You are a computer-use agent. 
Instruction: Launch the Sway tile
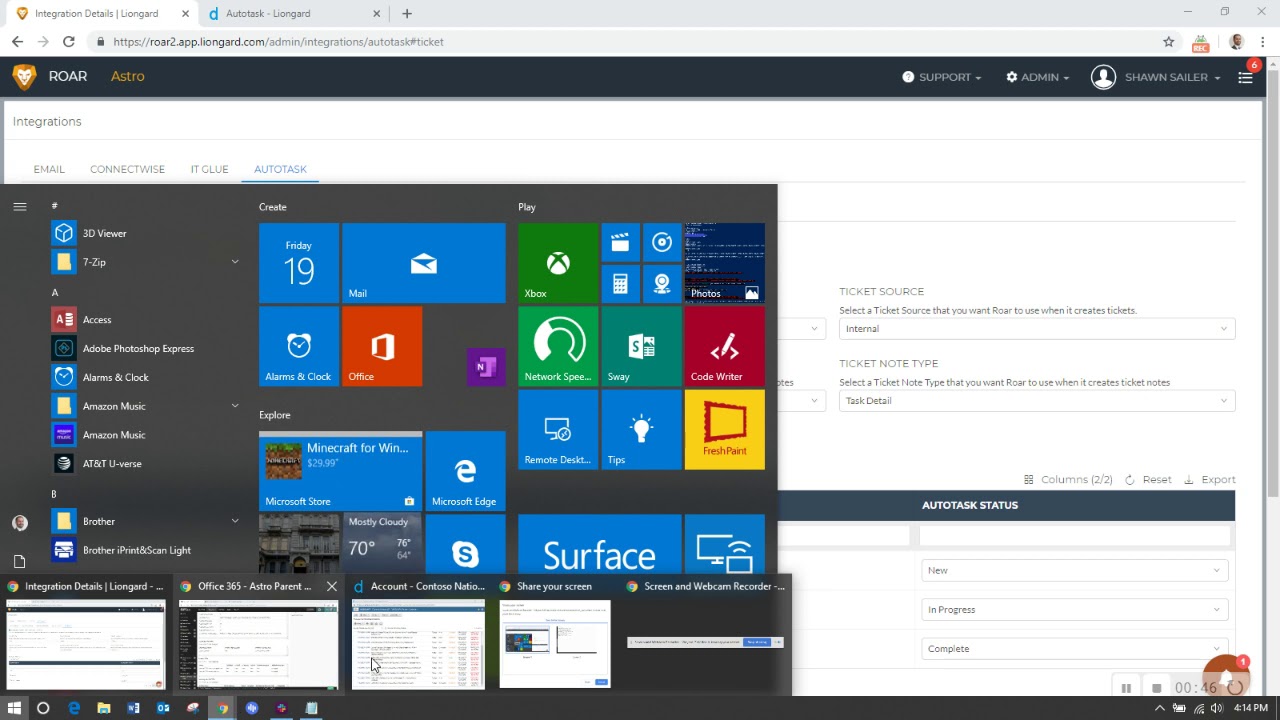point(641,346)
